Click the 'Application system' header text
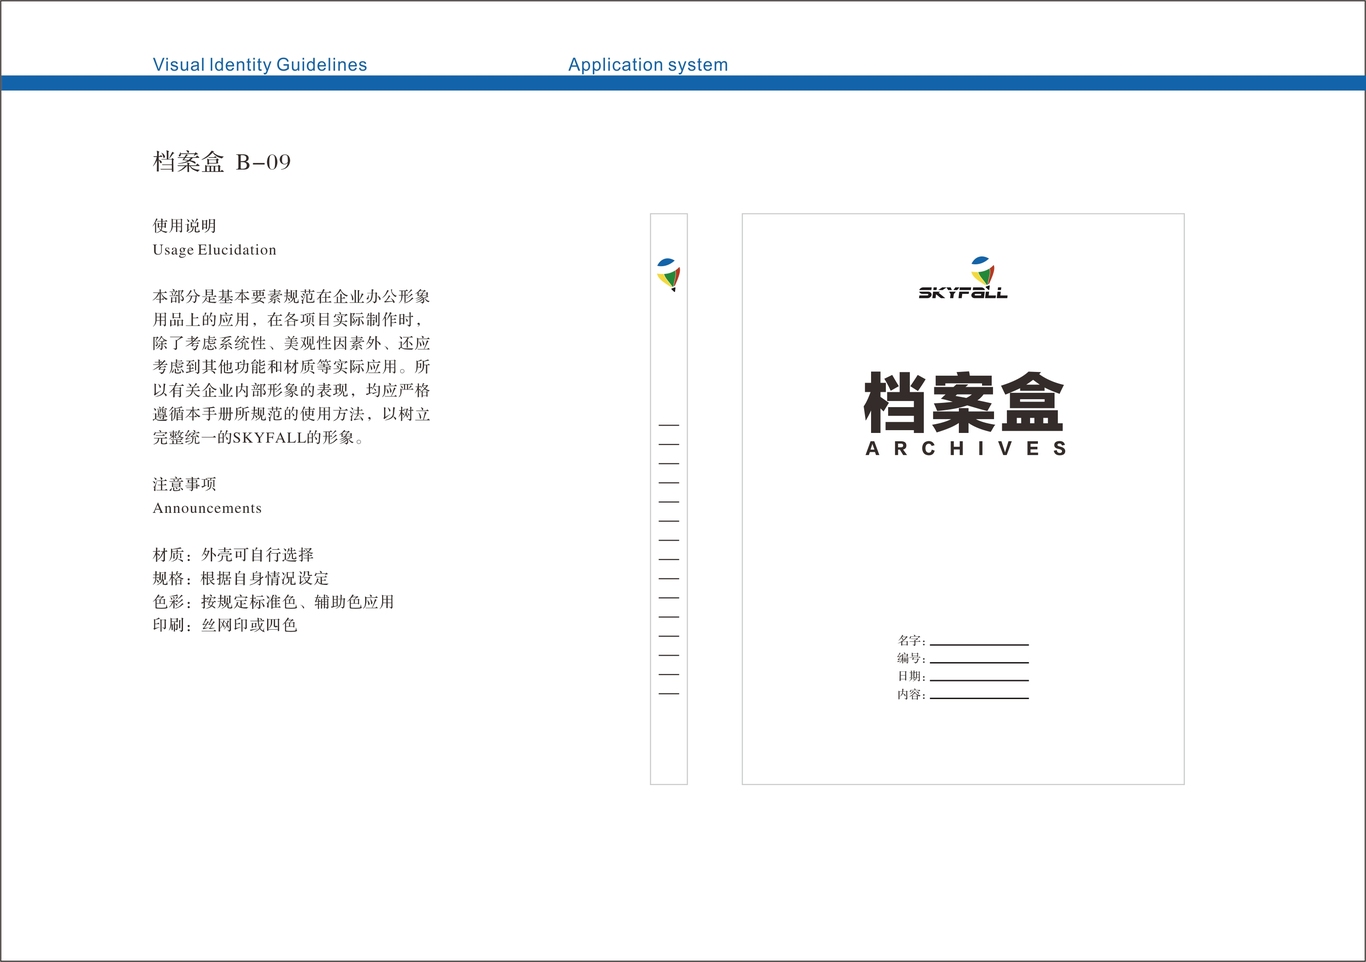1366x962 pixels. (x=648, y=65)
